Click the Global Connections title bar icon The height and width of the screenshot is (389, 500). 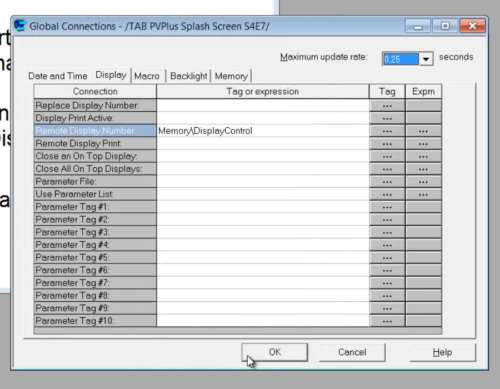point(20,26)
